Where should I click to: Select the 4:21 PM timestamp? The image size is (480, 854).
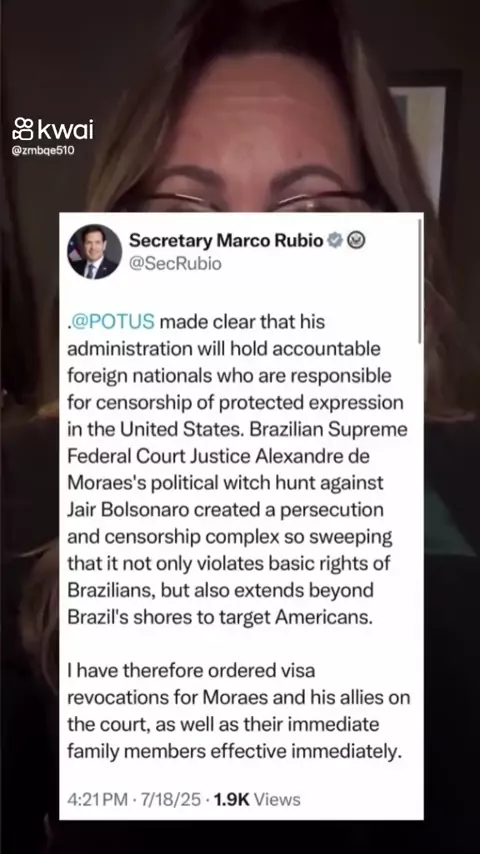[97, 800]
